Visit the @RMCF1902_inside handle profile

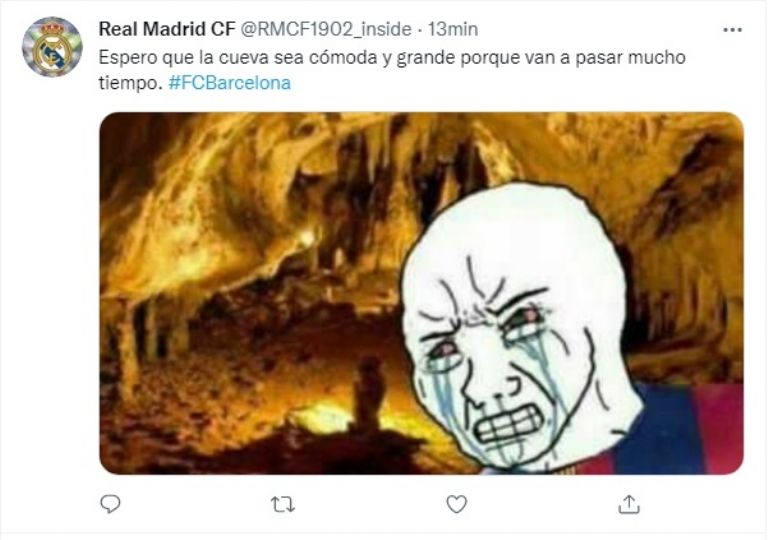coord(325,29)
